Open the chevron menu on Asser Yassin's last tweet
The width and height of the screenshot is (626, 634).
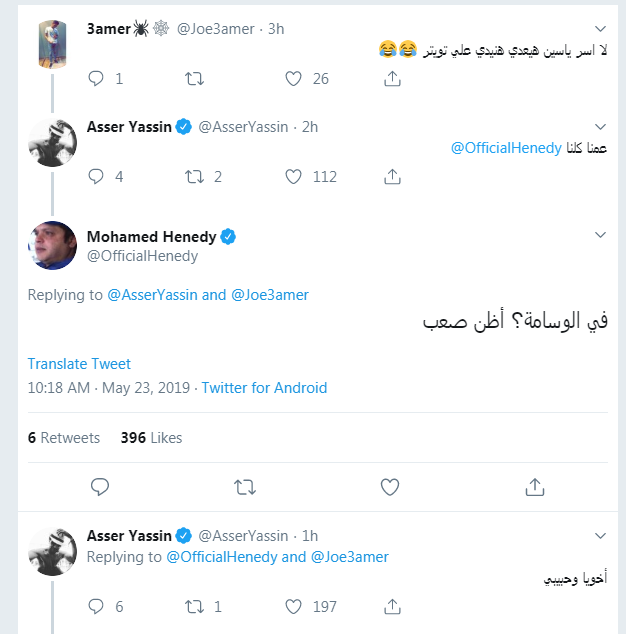(600, 535)
